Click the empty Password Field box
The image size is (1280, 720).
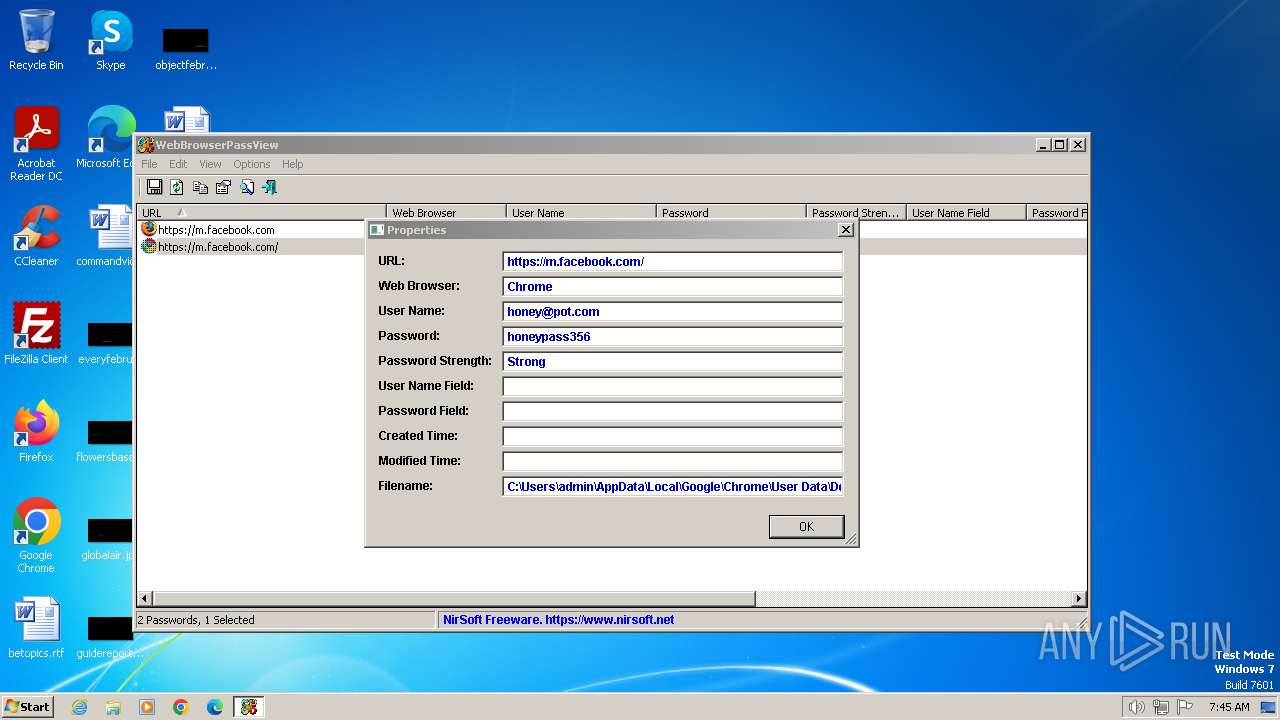point(673,412)
